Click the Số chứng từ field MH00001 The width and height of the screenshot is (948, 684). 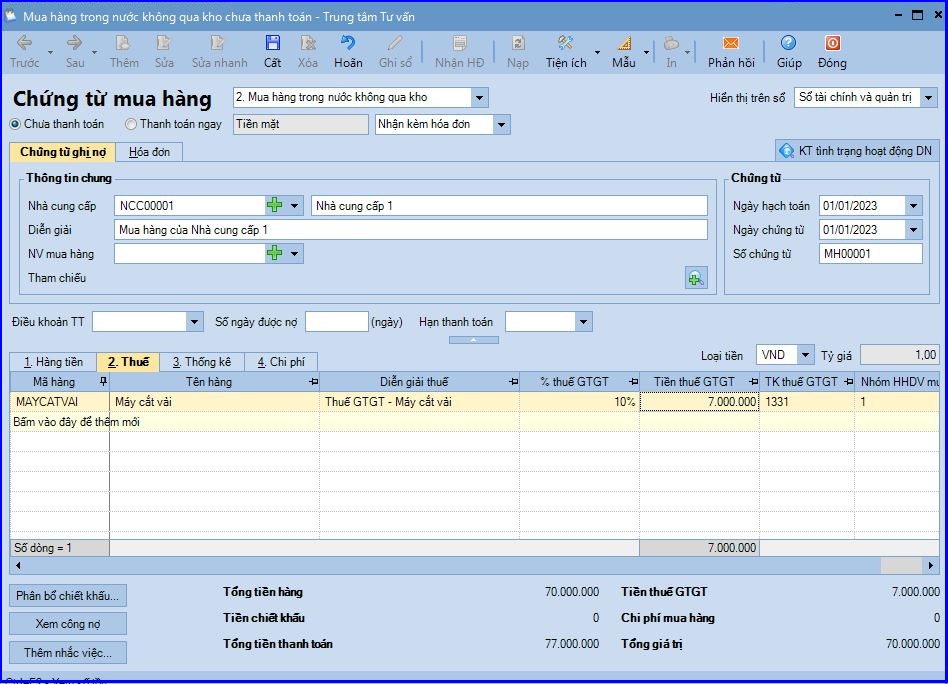tap(871, 254)
